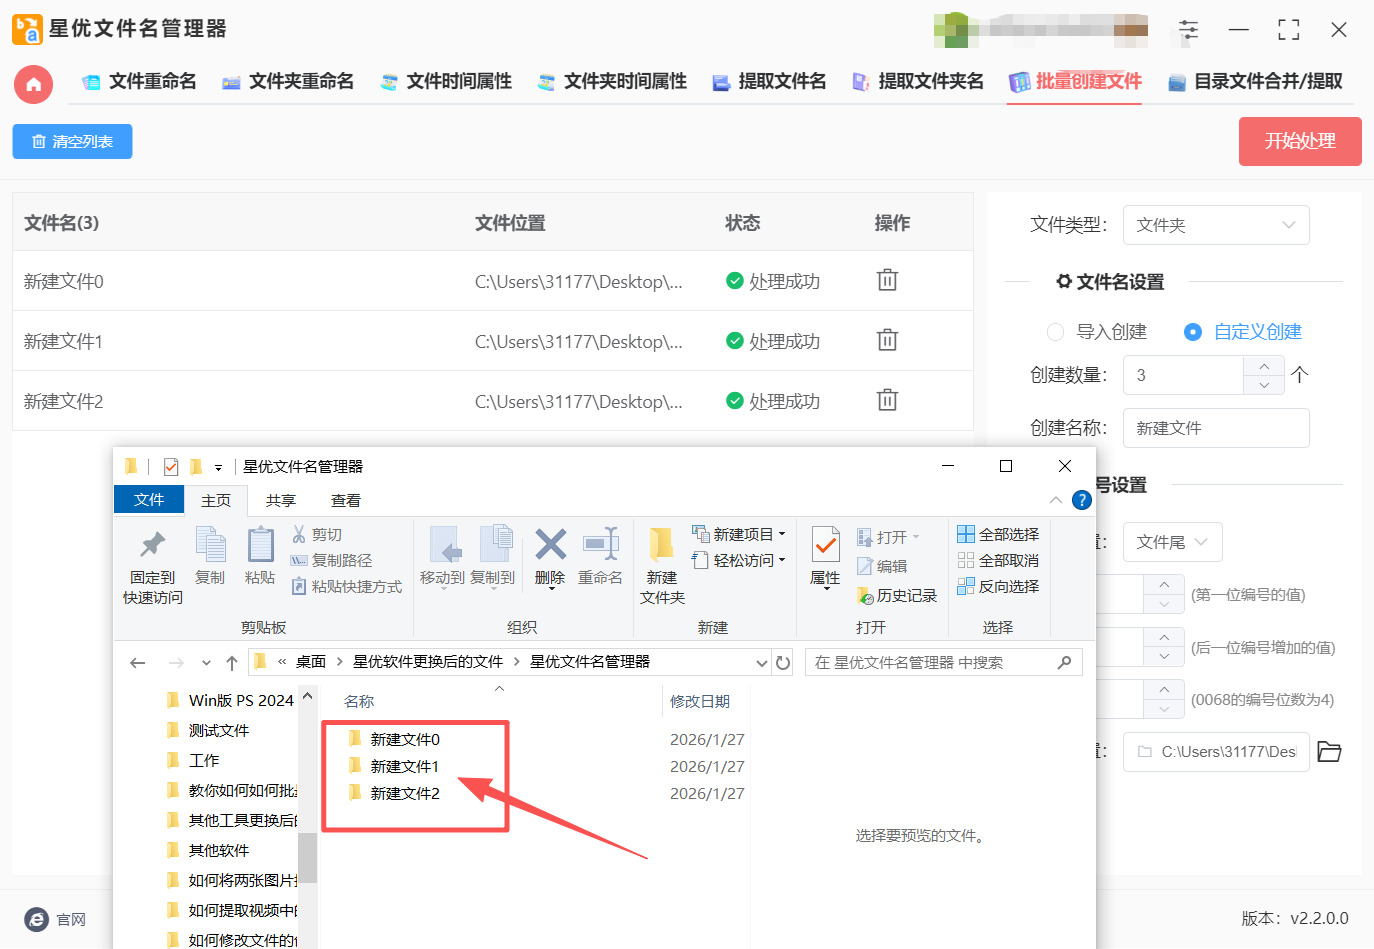This screenshot has width=1374, height=949.
Task: Switch to the 目录文件合并/提取 tab
Action: pyautogui.click(x=1256, y=82)
